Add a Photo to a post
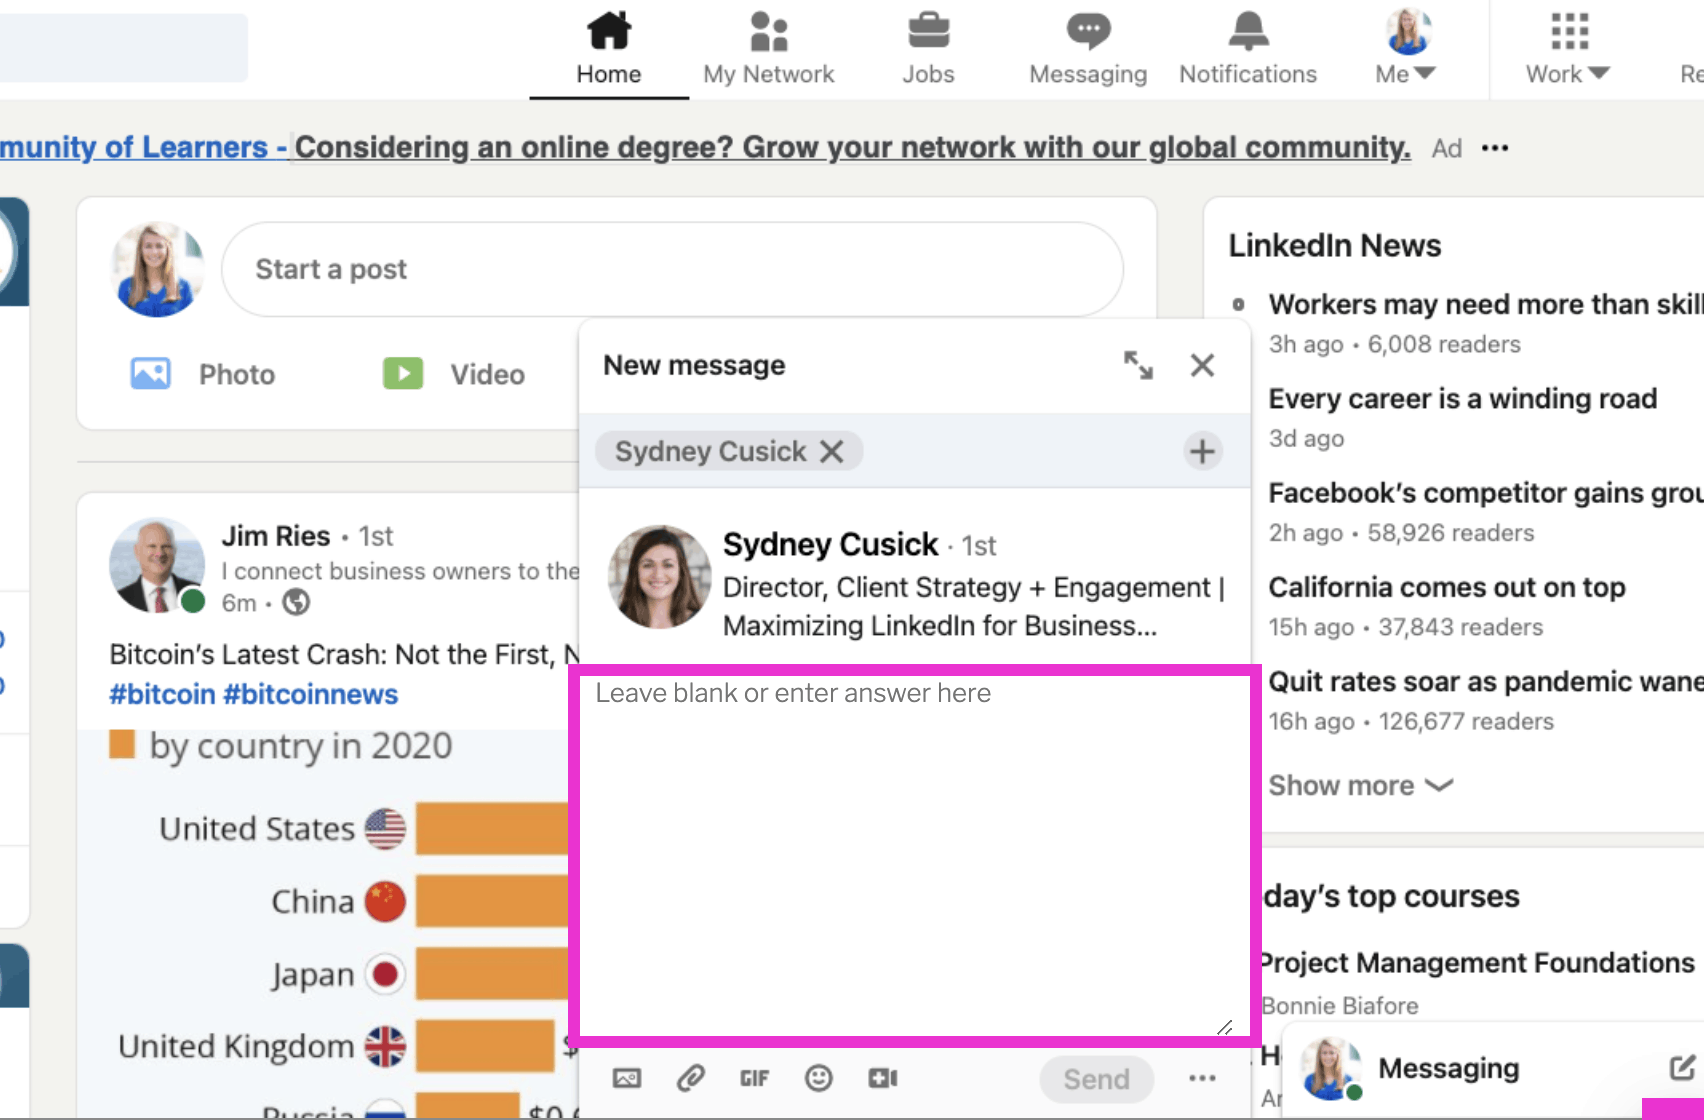1704x1120 pixels. pos(203,374)
